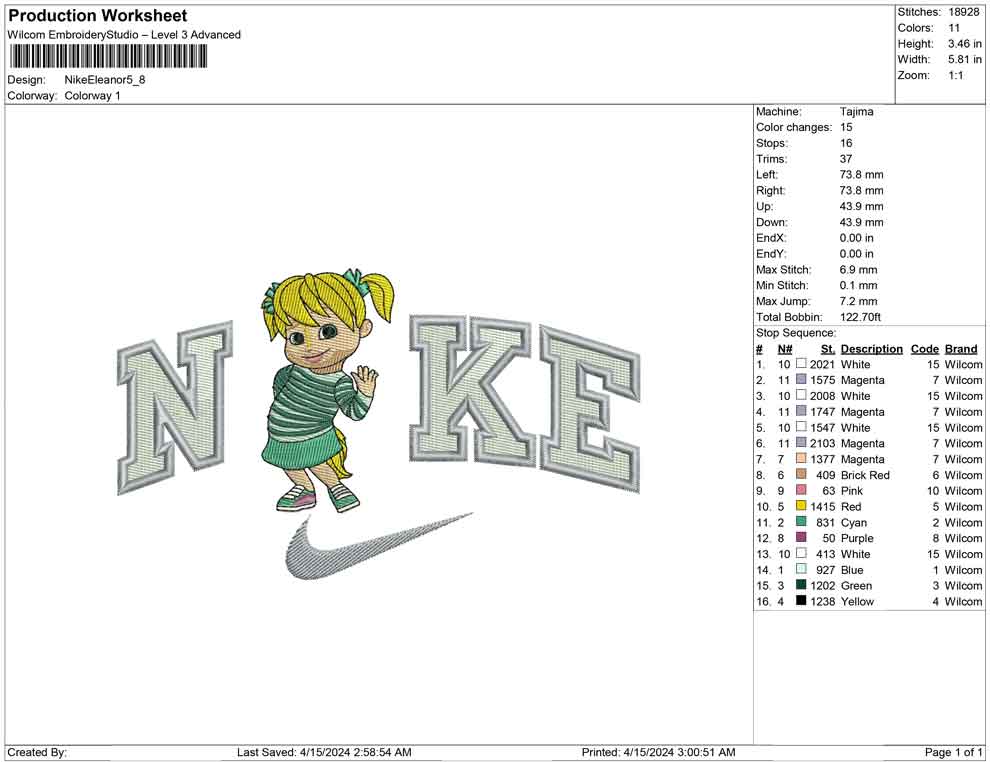Click the barcode under the worksheet title
The width and height of the screenshot is (990, 762).
pyautogui.click(x=108, y=57)
